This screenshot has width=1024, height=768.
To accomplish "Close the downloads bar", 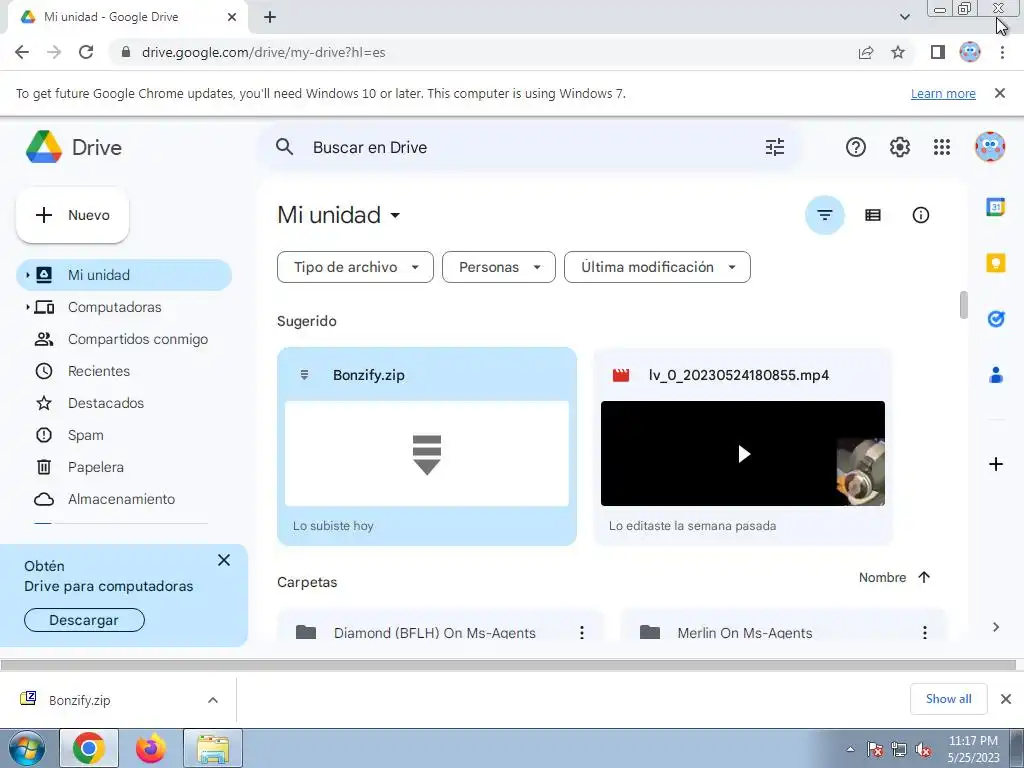I will (x=1006, y=699).
